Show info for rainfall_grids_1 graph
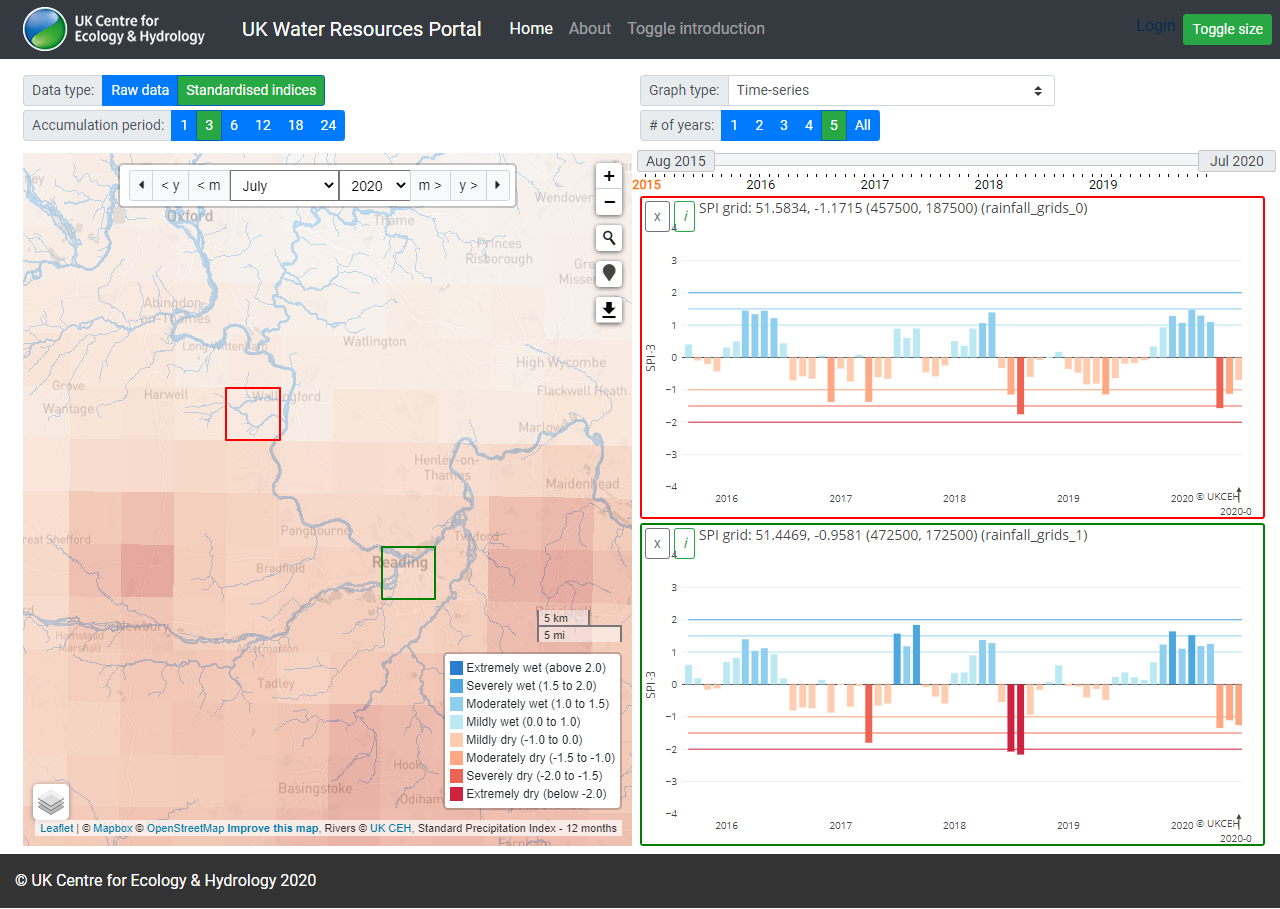Viewport: 1280px width, 909px height. pyautogui.click(x=684, y=543)
